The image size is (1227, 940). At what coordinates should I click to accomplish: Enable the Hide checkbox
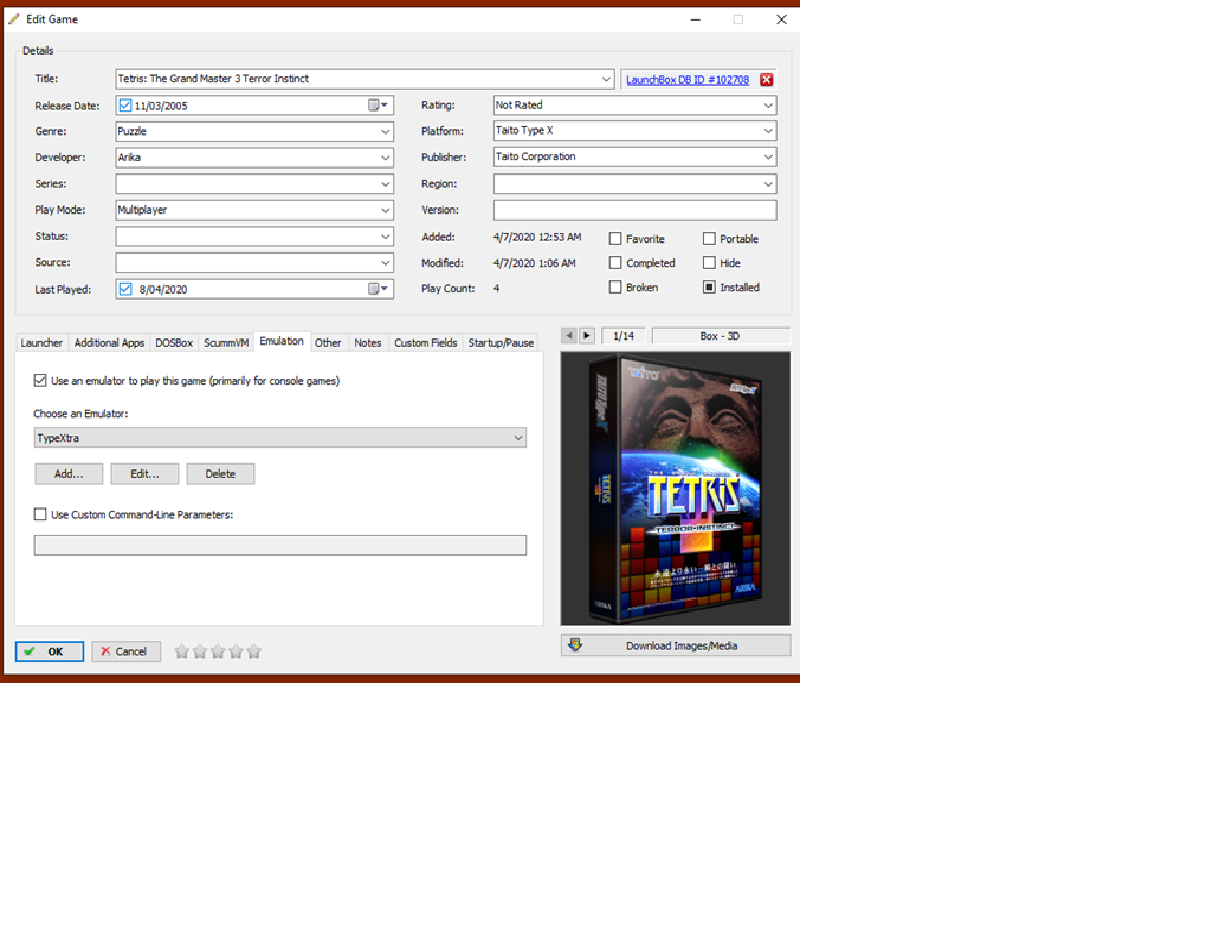point(709,263)
